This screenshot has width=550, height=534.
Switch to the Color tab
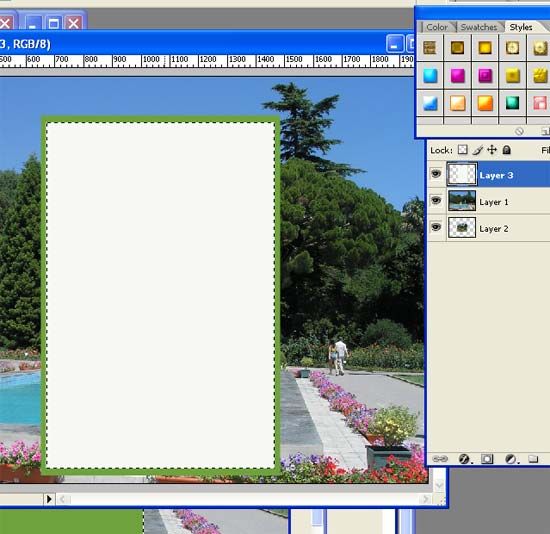pyautogui.click(x=437, y=27)
